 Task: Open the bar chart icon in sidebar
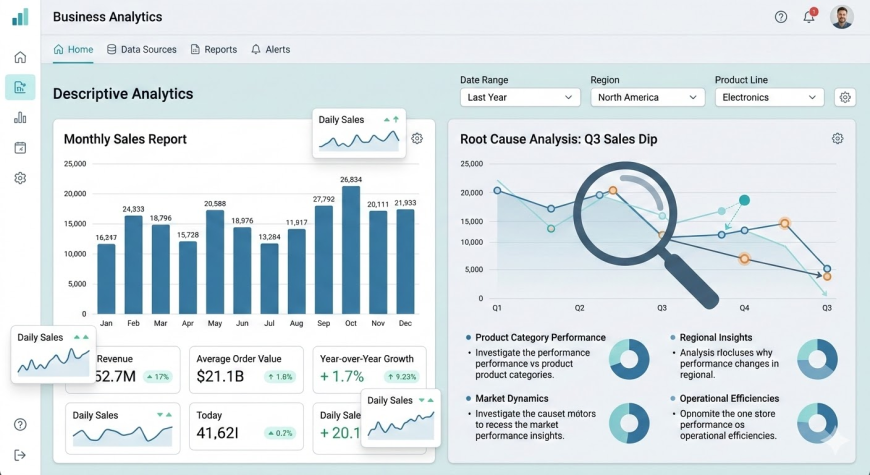20,117
